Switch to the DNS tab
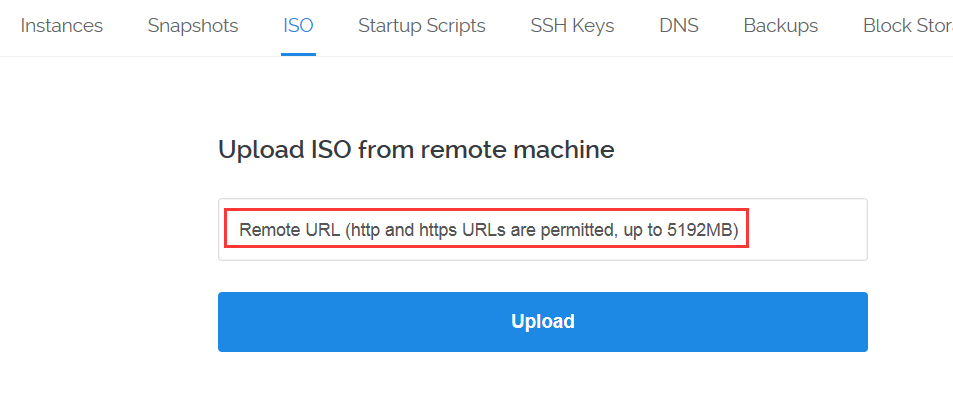This screenshot has height=412, width=953. (679, 26)
